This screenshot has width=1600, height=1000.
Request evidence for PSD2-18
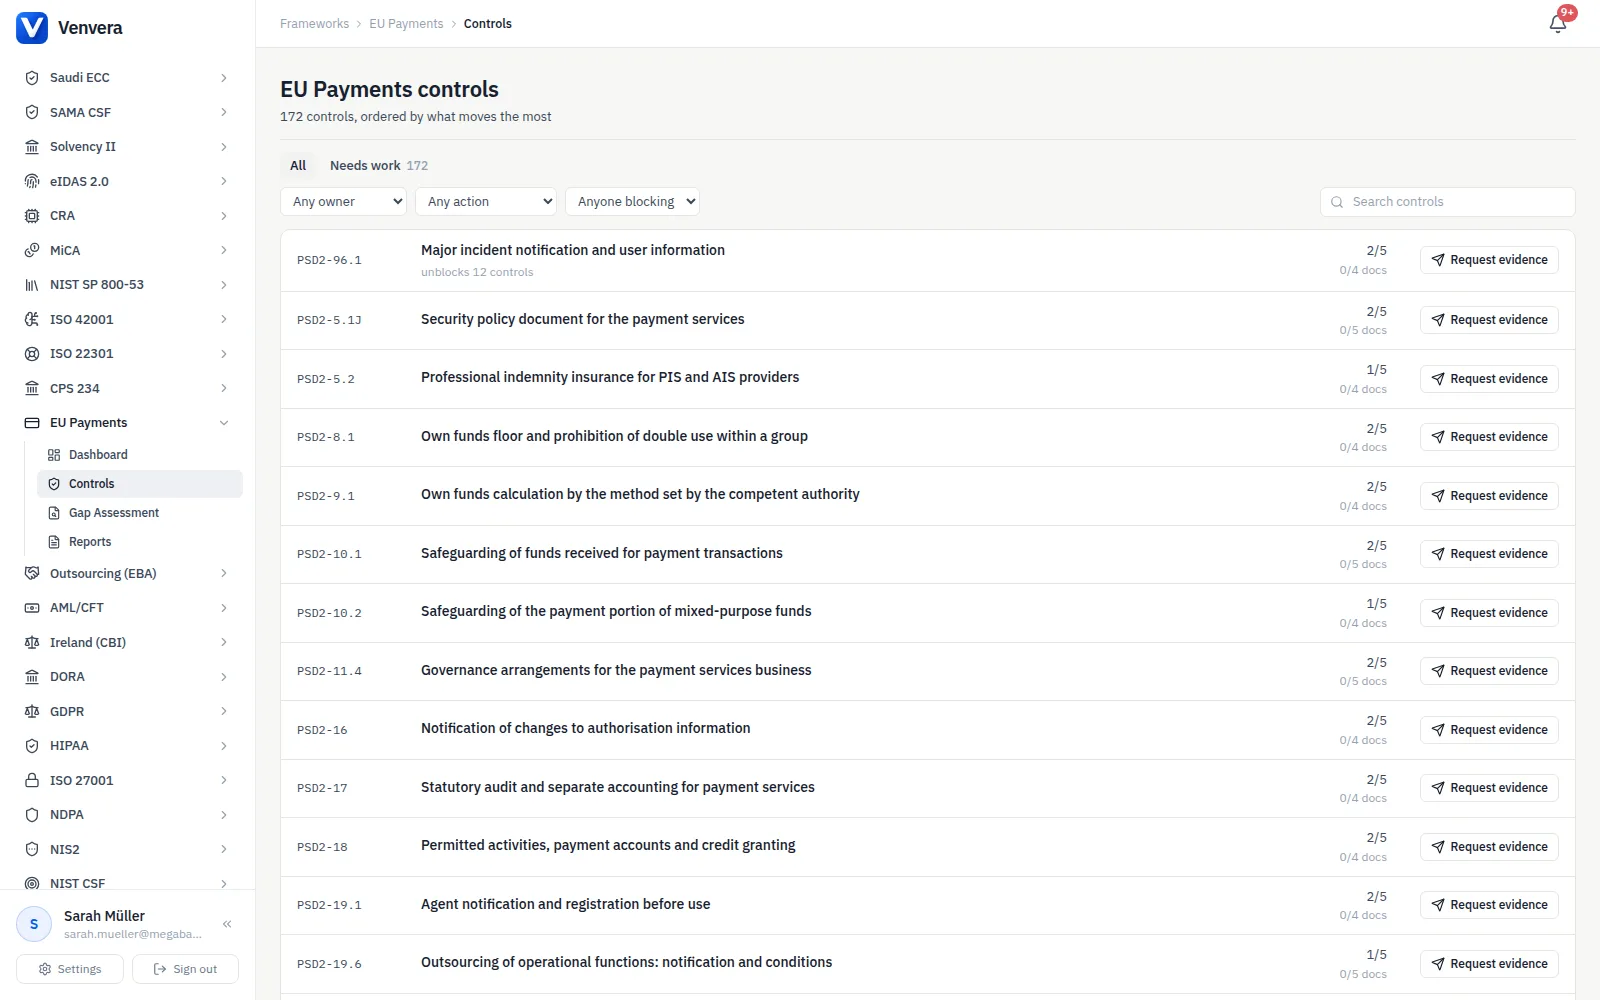[x=1489, y=847]
